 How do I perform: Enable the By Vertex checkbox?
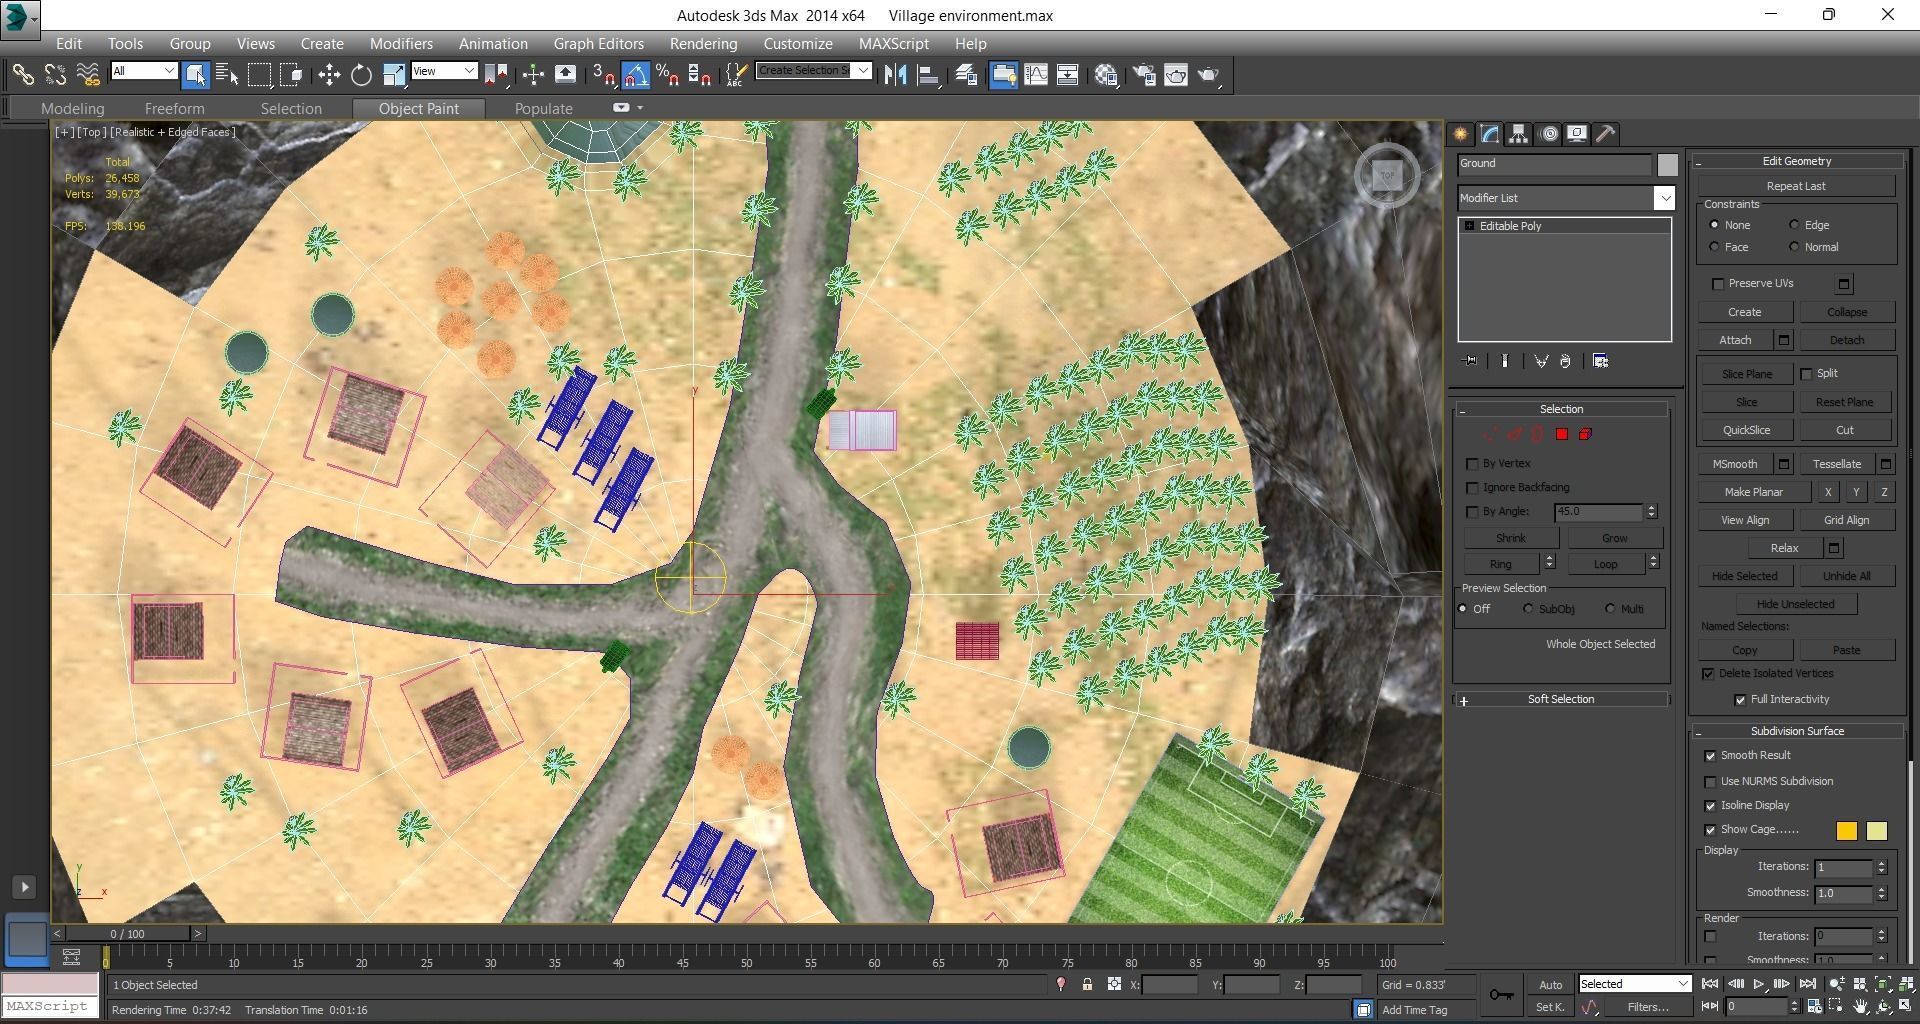coord(1472,464)
